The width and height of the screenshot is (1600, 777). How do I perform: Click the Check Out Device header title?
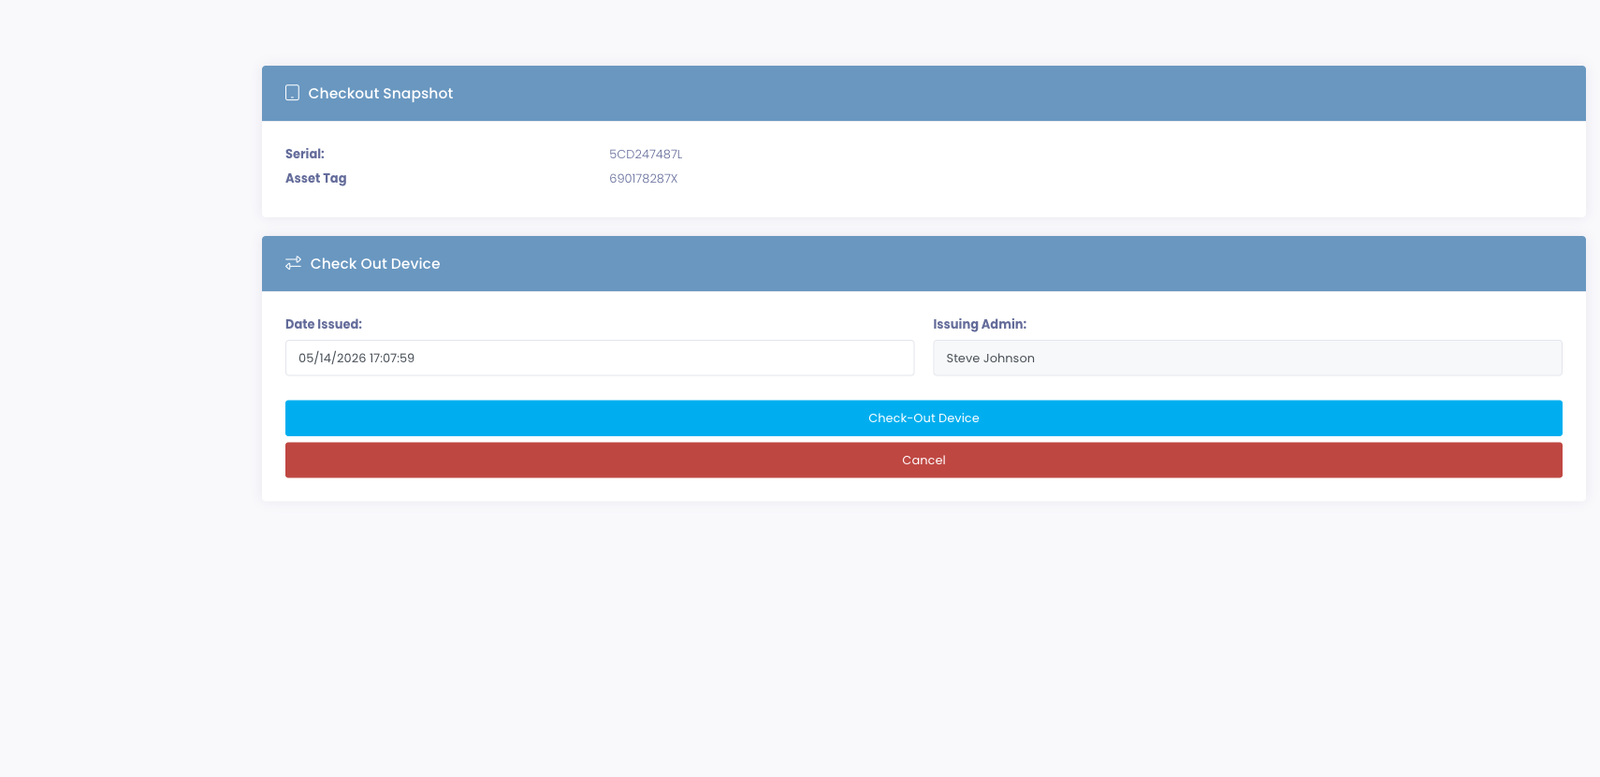[x=375, y=263]
